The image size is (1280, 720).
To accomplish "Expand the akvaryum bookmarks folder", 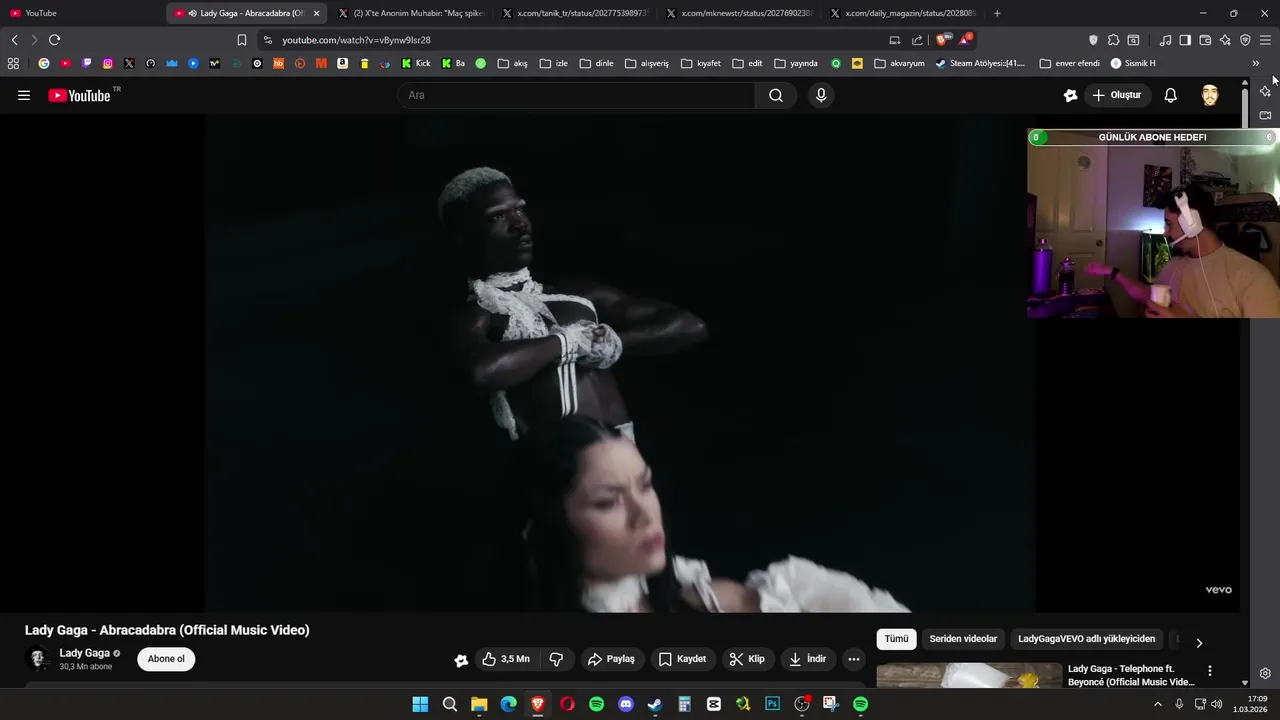I will point(899,63).
